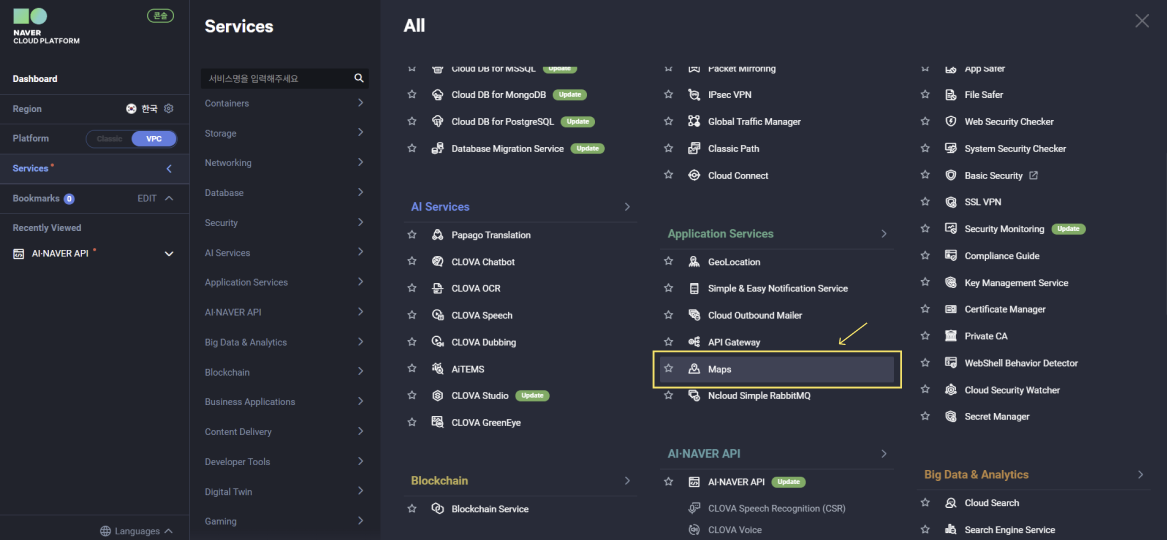Click the CLOVA Speech icon
Screen dimensions: 1167x540
pyautogui.click(x=438, y=315)
